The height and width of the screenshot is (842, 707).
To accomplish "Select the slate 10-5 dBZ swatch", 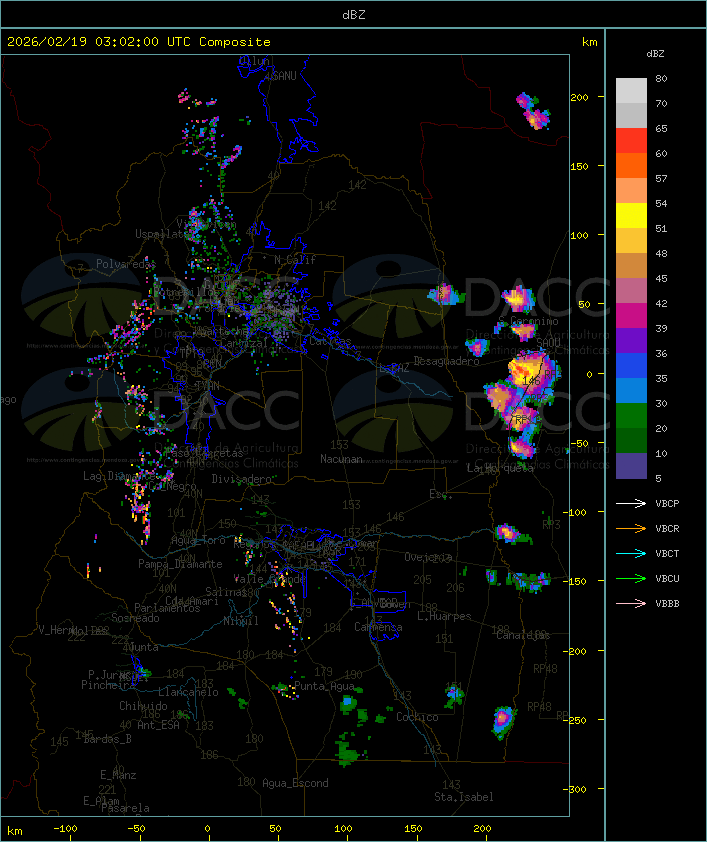I will click(631, 466).
